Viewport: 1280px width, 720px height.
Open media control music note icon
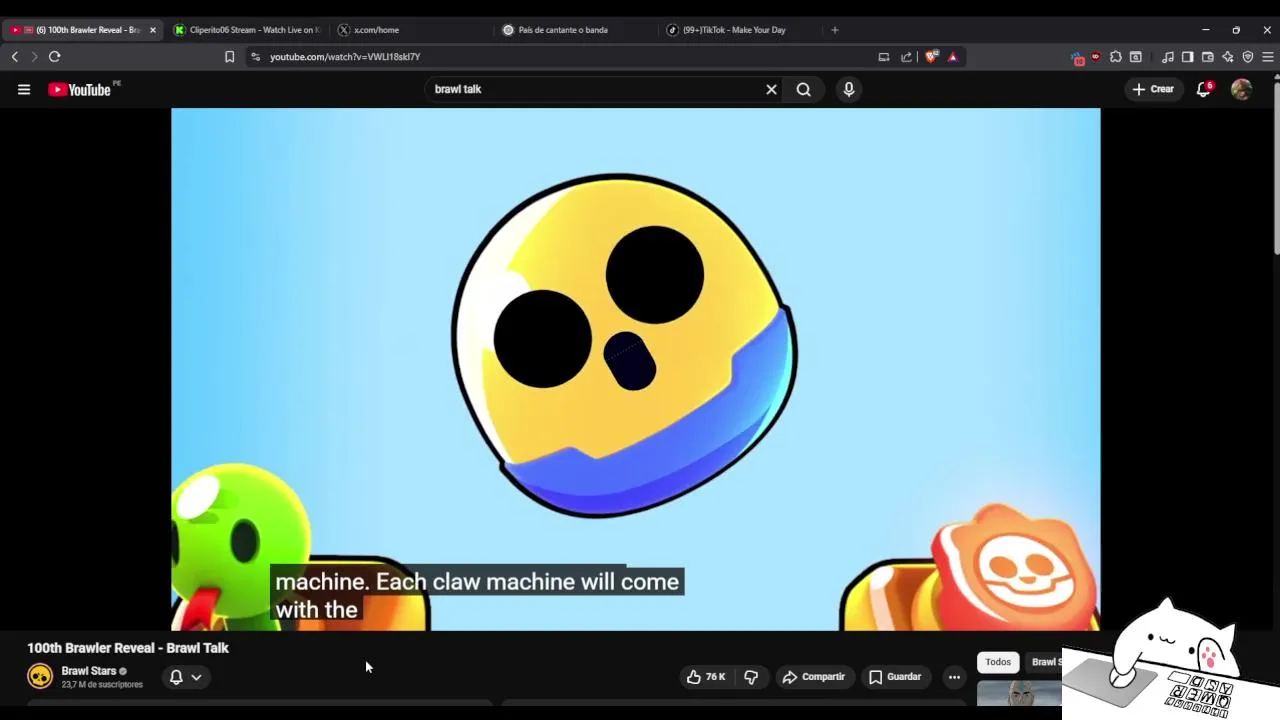click(x=1167, y=57)
